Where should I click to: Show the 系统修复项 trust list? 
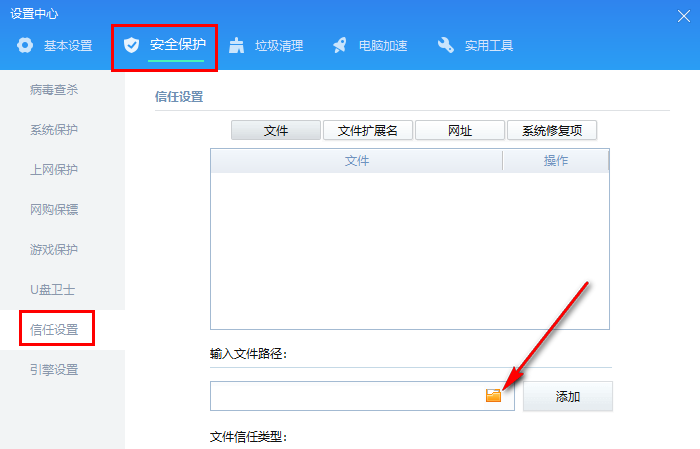pyautogui.click(x=552, y=130)
